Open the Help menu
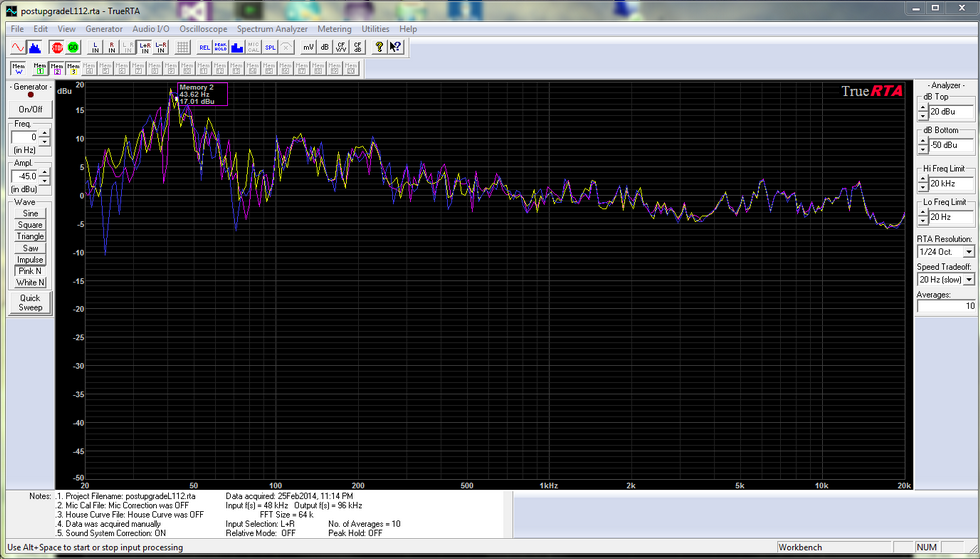Screen dimensions: 980x559 click(408, 29)
